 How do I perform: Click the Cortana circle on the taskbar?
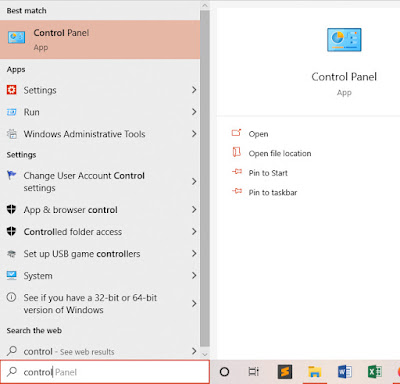[224, 371]
